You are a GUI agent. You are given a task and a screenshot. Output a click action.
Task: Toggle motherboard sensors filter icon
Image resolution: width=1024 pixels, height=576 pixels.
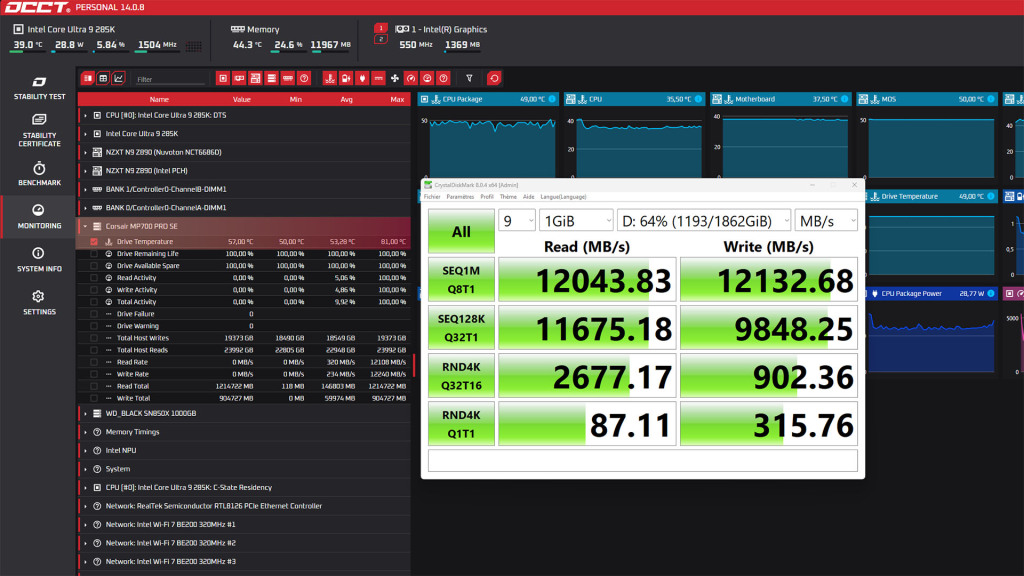[255, 78]
